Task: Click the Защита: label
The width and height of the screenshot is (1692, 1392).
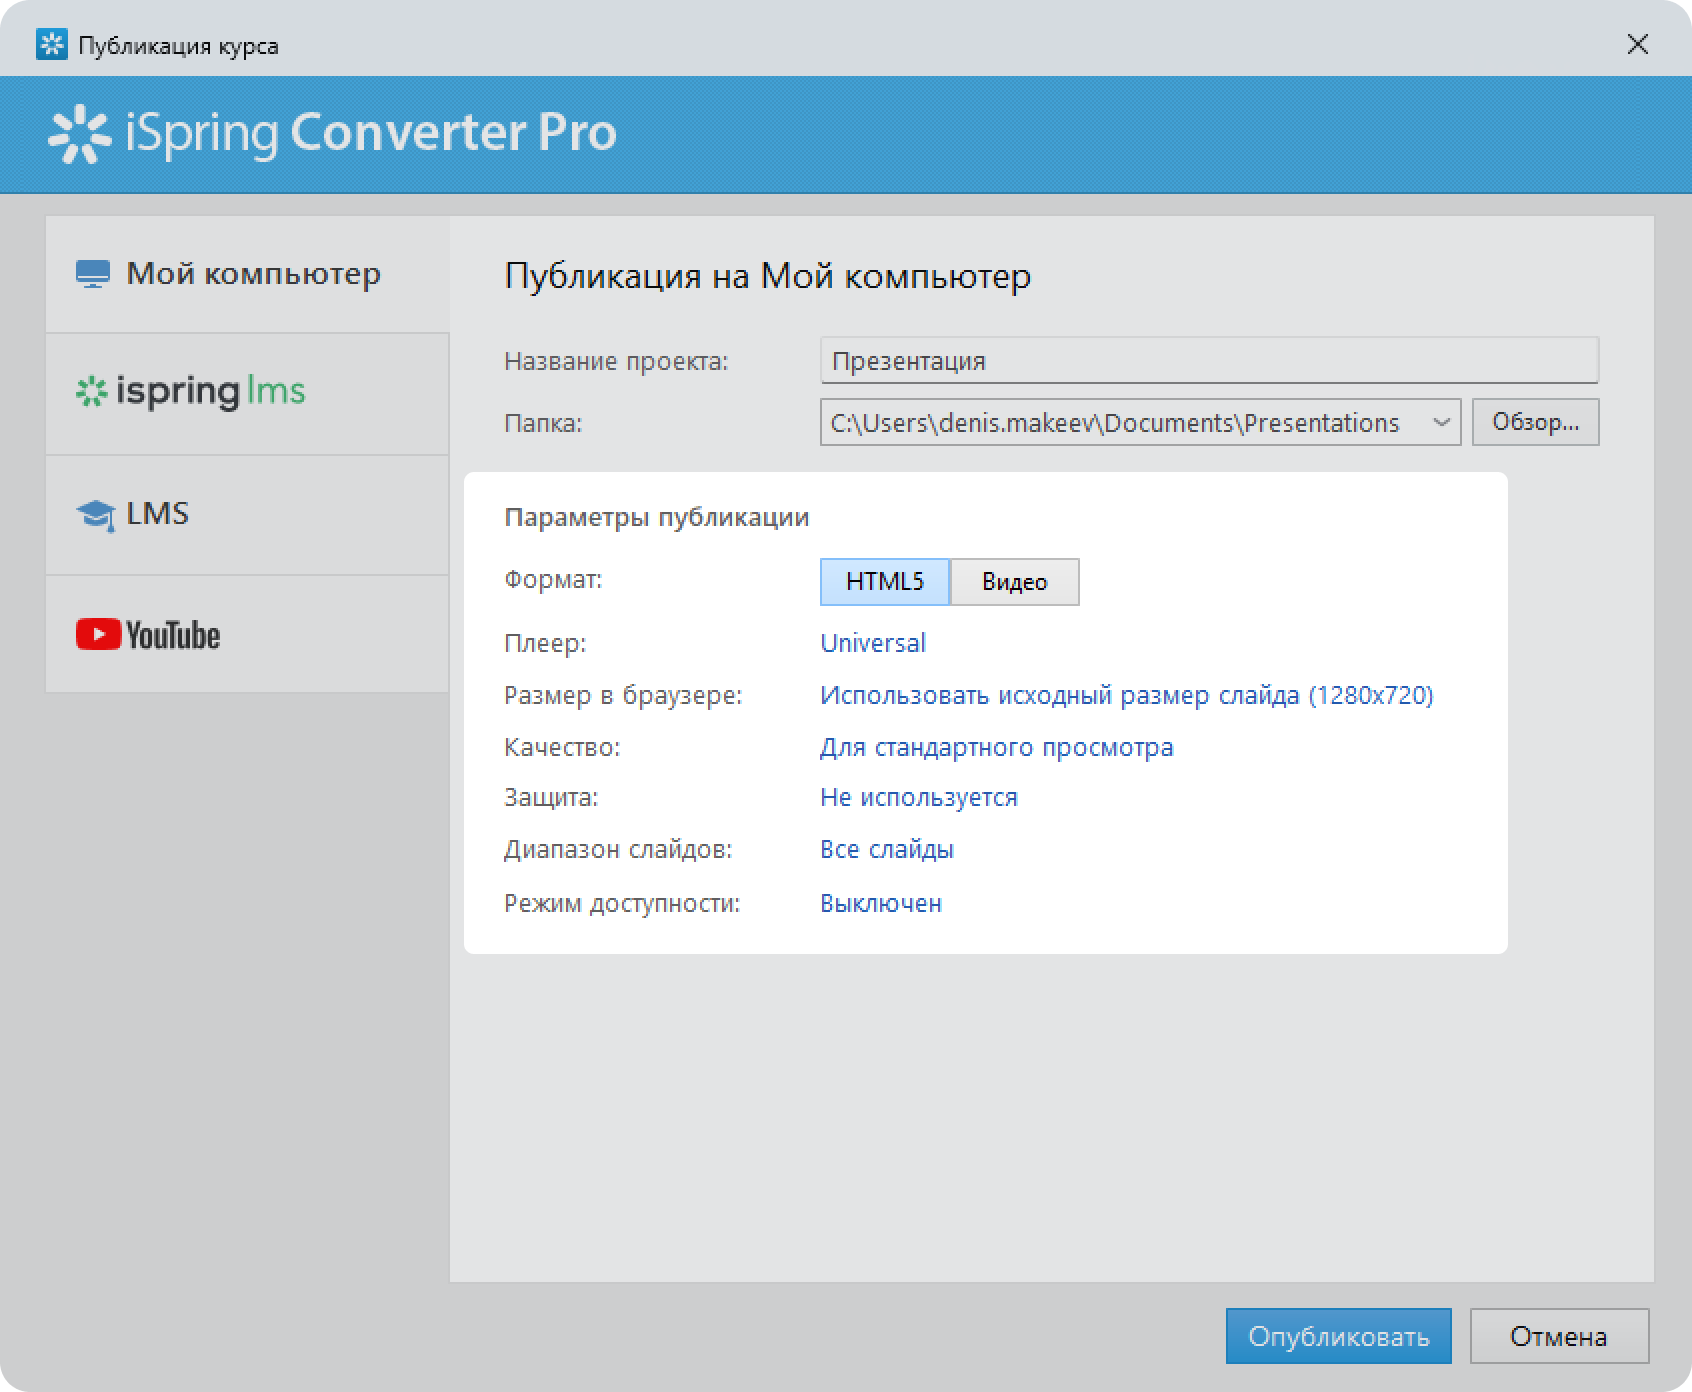Action: (551, 798)
